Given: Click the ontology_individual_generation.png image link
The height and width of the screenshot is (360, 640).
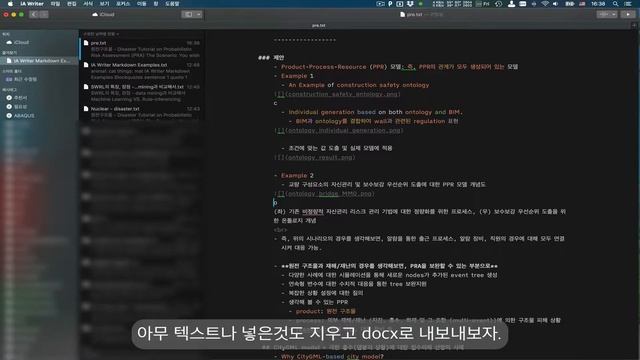Looking at the screenshot, I should pyautogui.click(x=339, y=130).
